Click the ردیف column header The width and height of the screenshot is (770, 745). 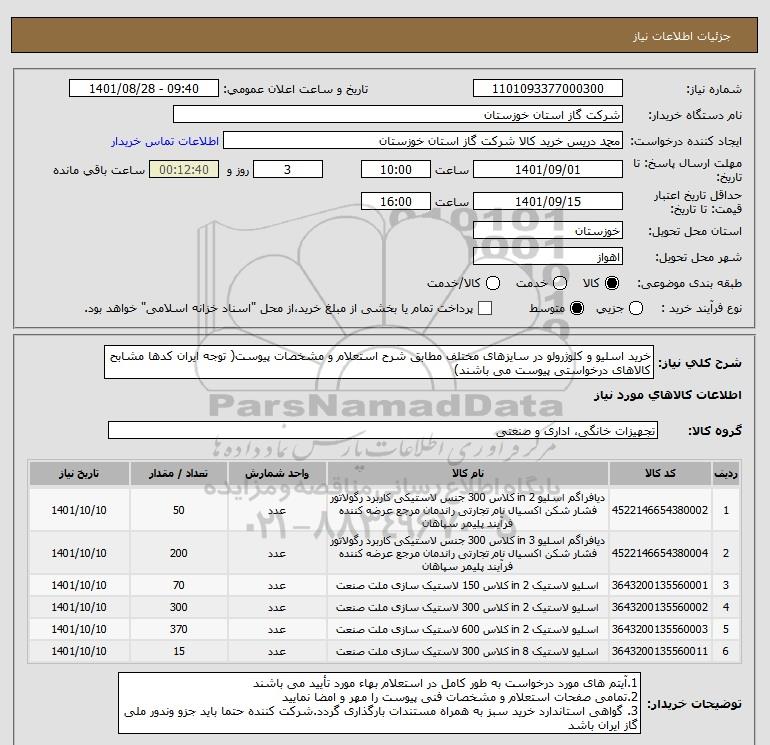pyautogui.click(x=726, y=473)
